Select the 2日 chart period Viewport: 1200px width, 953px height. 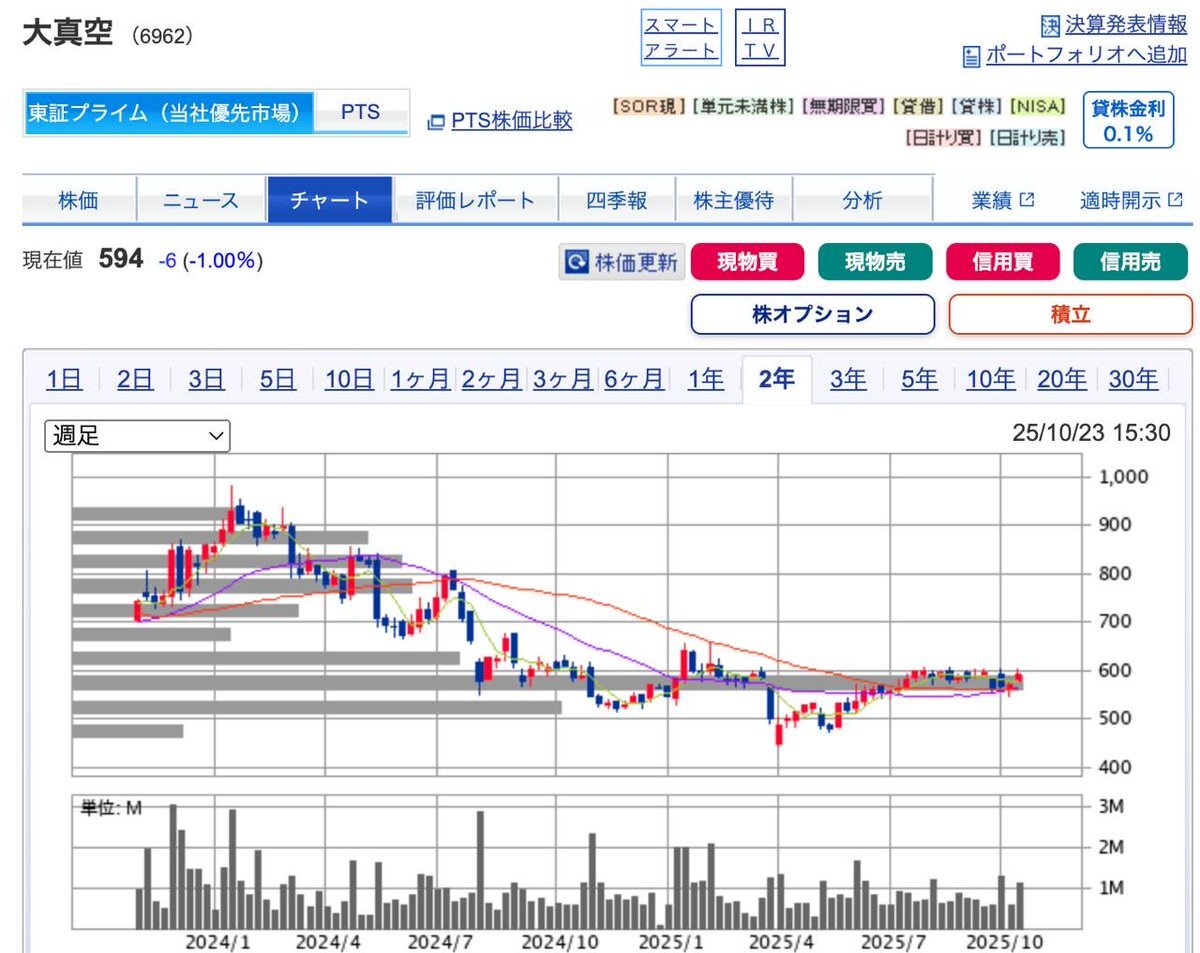135,379
